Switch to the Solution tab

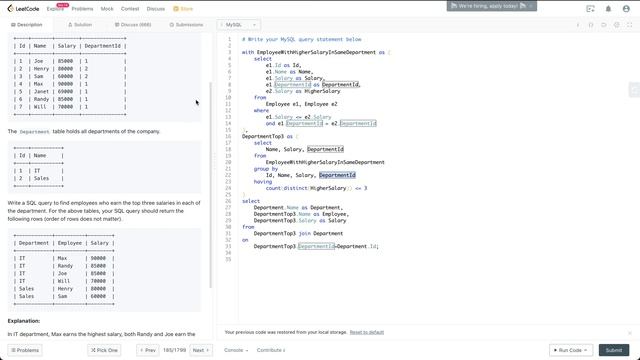[80, 25]
